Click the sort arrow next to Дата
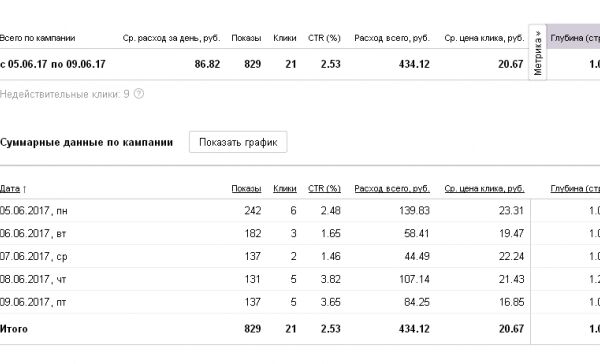Viewport: 600px width, 364px height. [x=24, y=189]
